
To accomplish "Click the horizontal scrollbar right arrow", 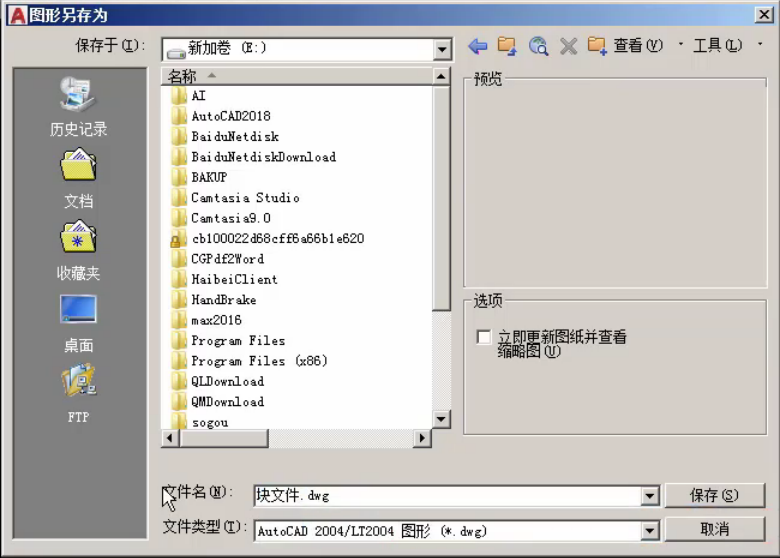I will 422,438.
